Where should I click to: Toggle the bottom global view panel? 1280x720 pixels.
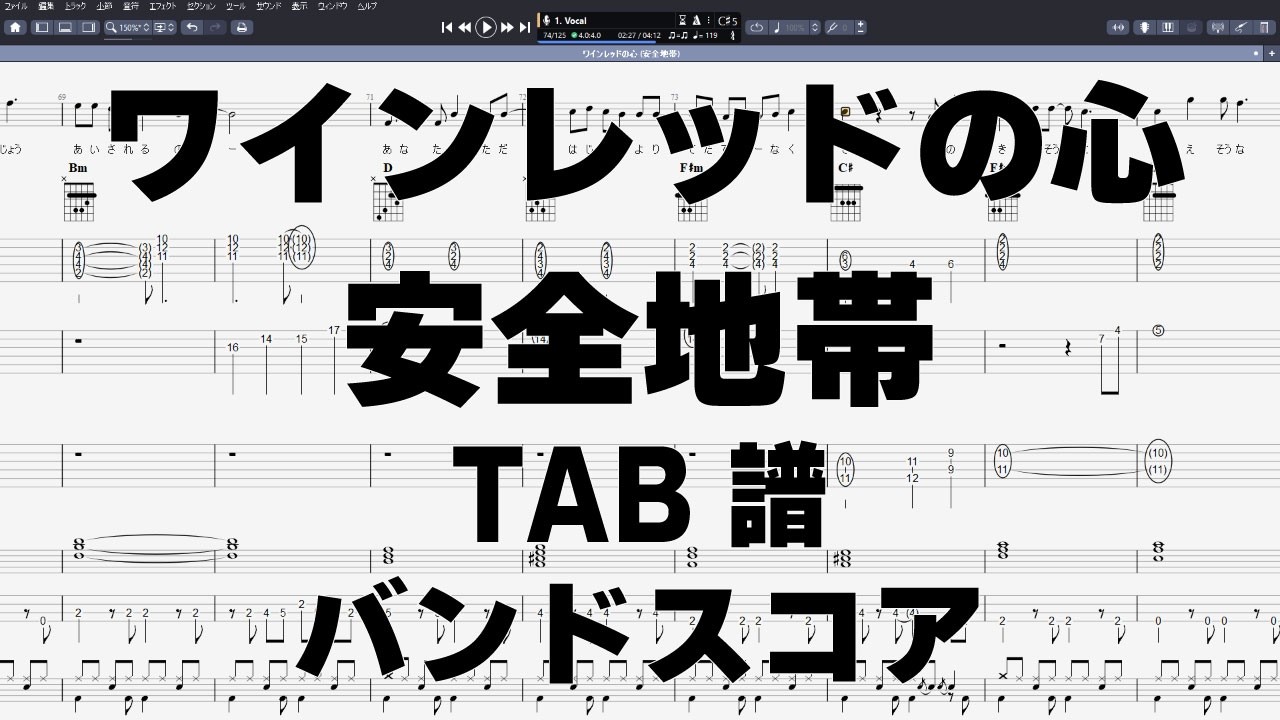coord(64,27)
